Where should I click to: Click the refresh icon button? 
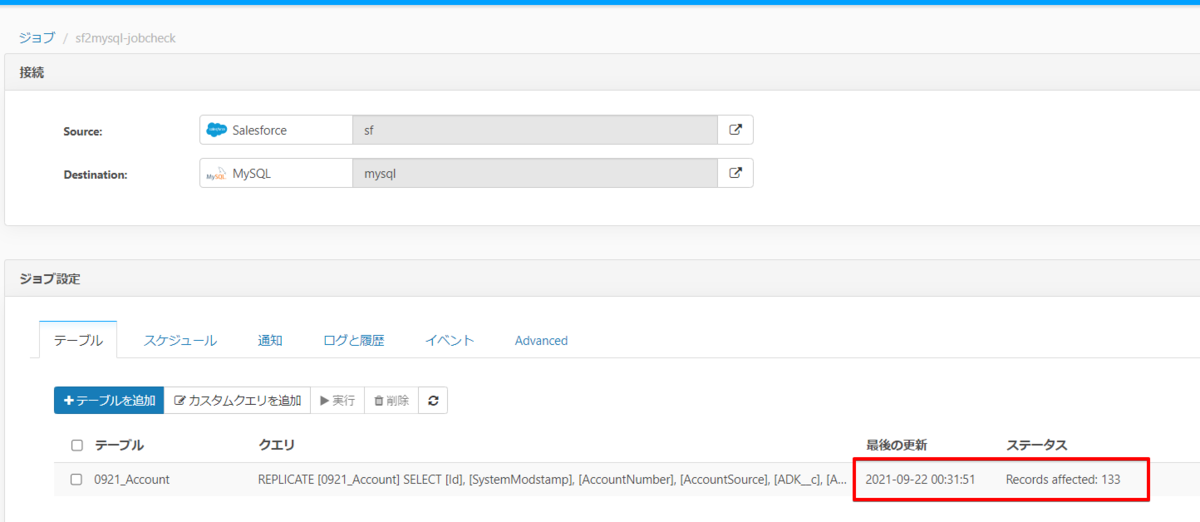(x=433, y=400)
